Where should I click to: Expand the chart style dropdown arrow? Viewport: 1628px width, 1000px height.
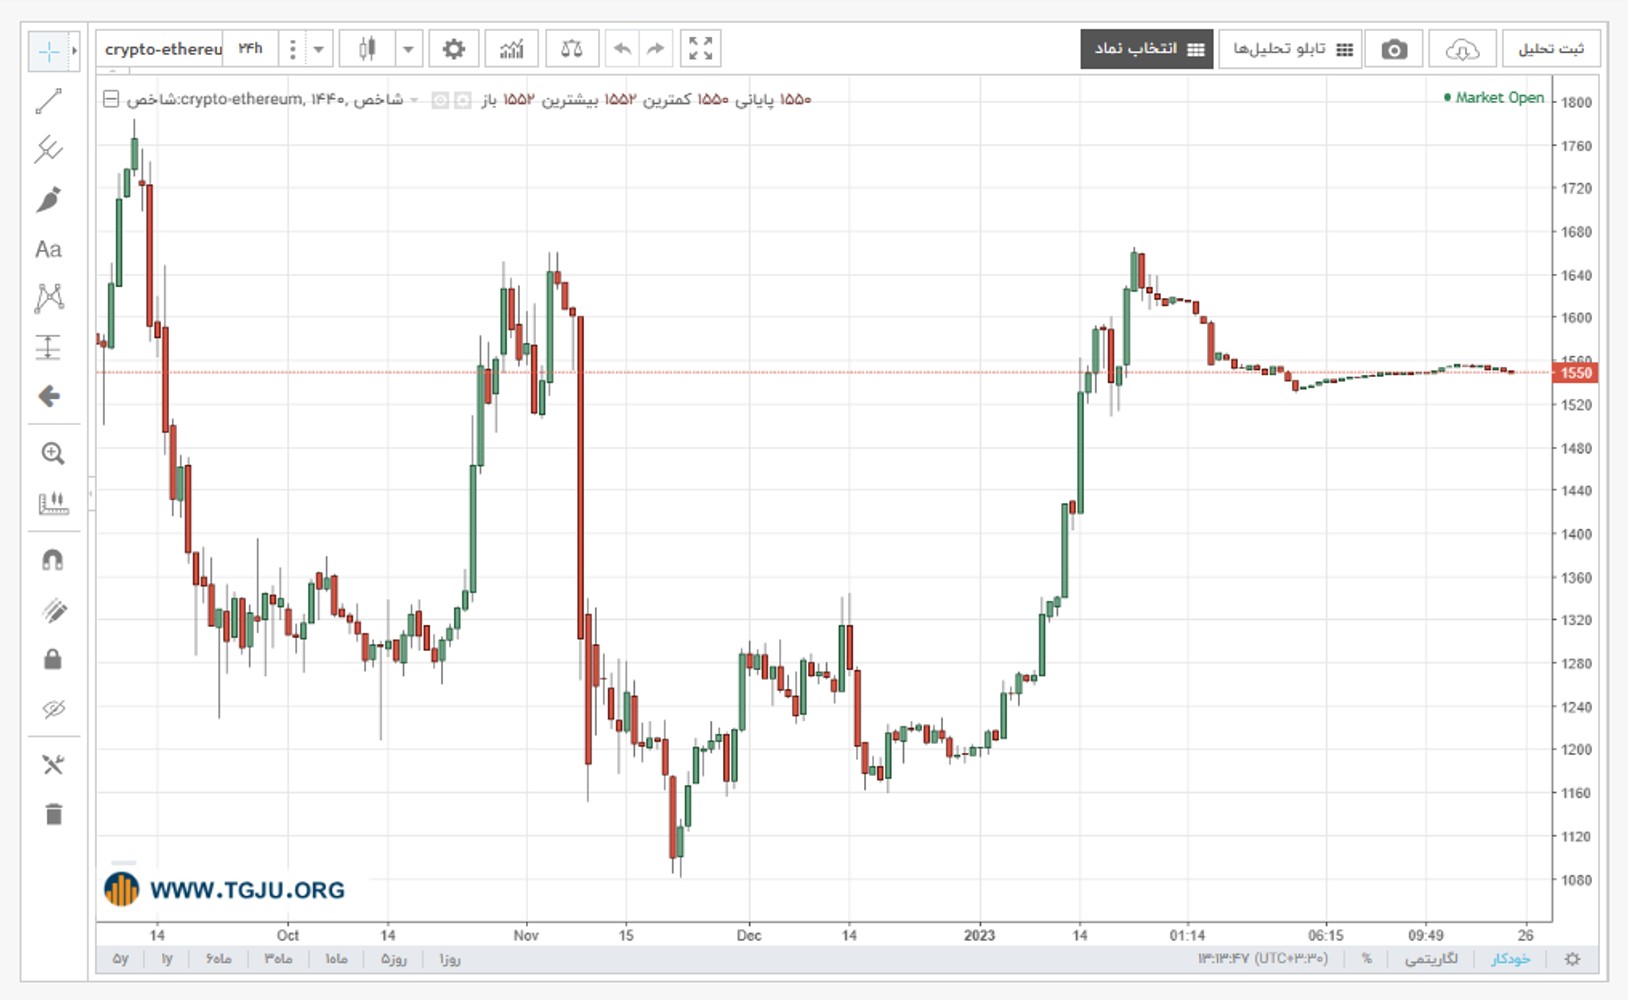(408, 49)
